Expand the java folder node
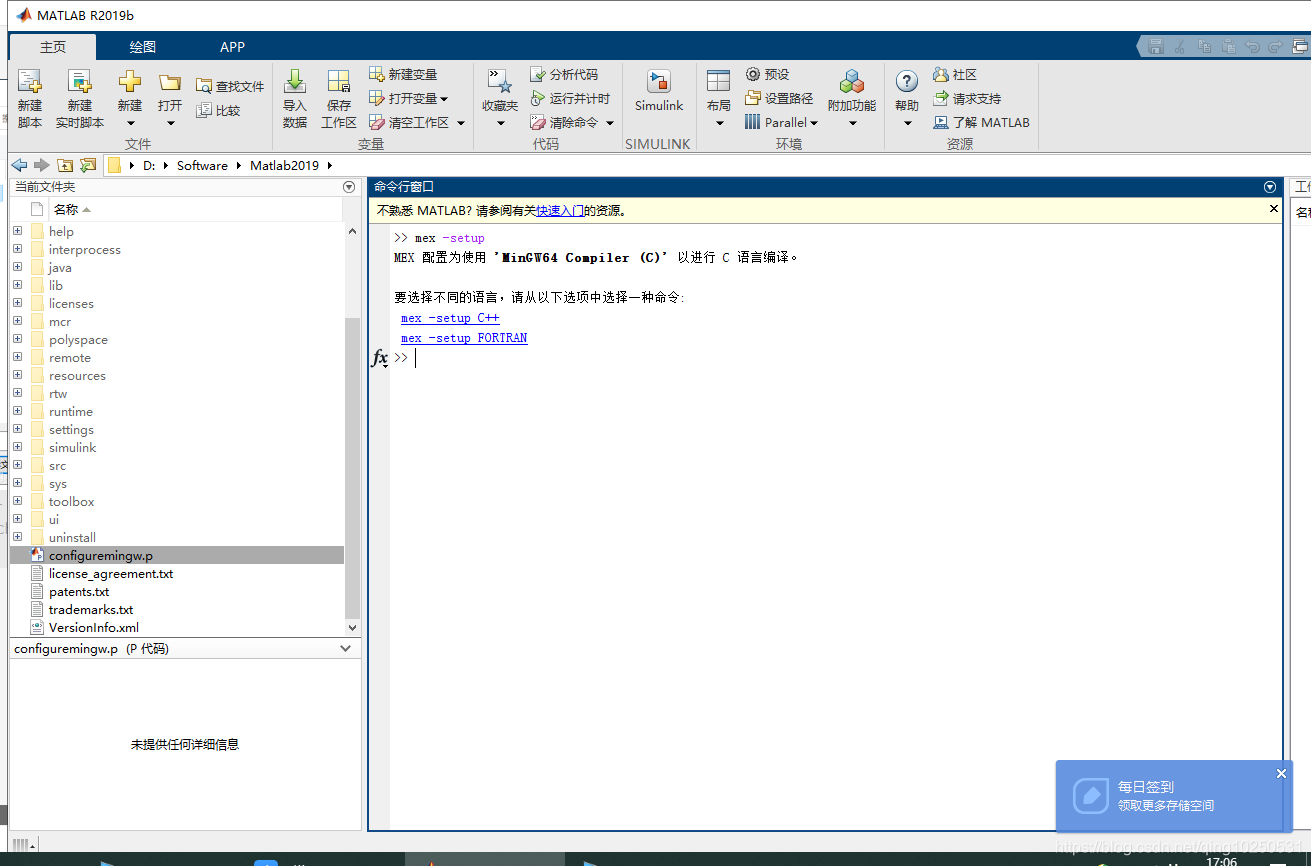Image resolution: width=1311 pixels, height=866 pixels. (x=17, y=267)
